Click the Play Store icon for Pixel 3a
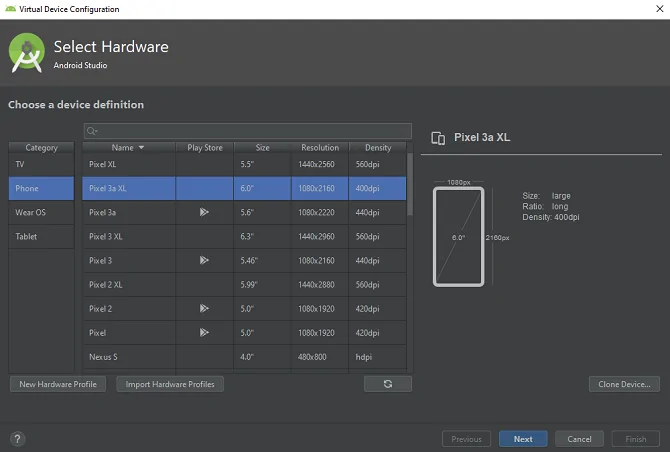Screen dimensions: 670x452 (204, 212)
